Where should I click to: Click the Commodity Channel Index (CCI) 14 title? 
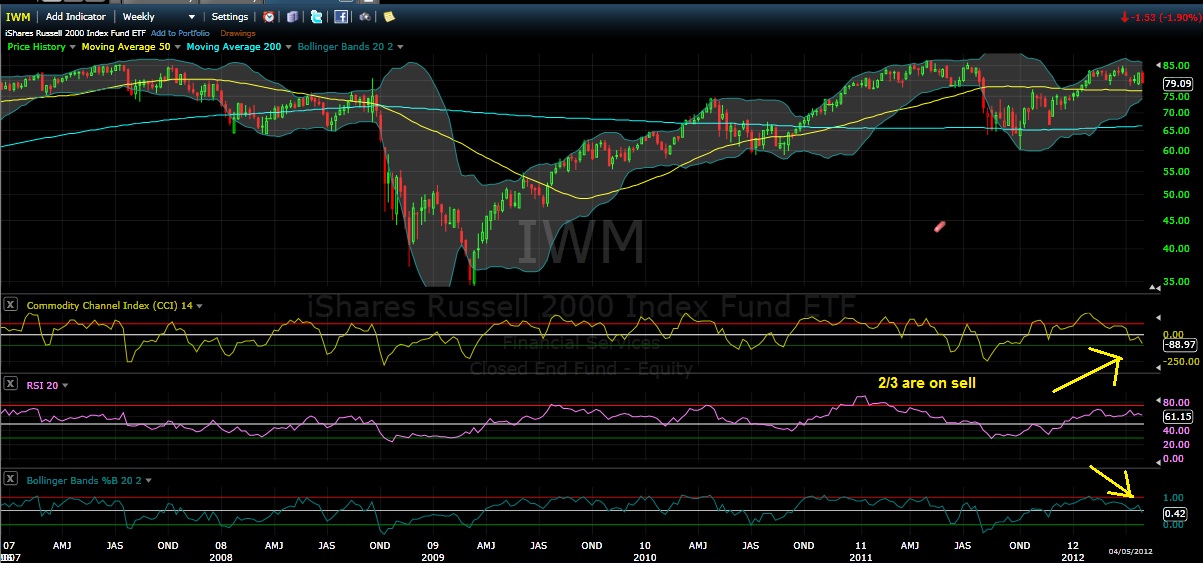110,305
